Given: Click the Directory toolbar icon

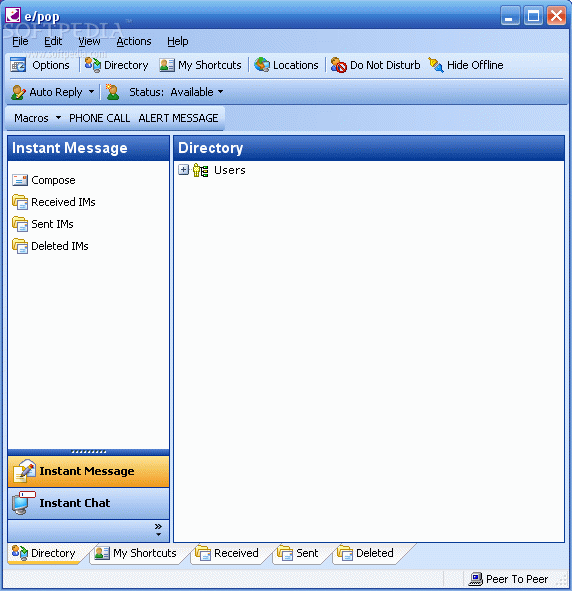Looking at the screenshot, I should coord(93,65).
